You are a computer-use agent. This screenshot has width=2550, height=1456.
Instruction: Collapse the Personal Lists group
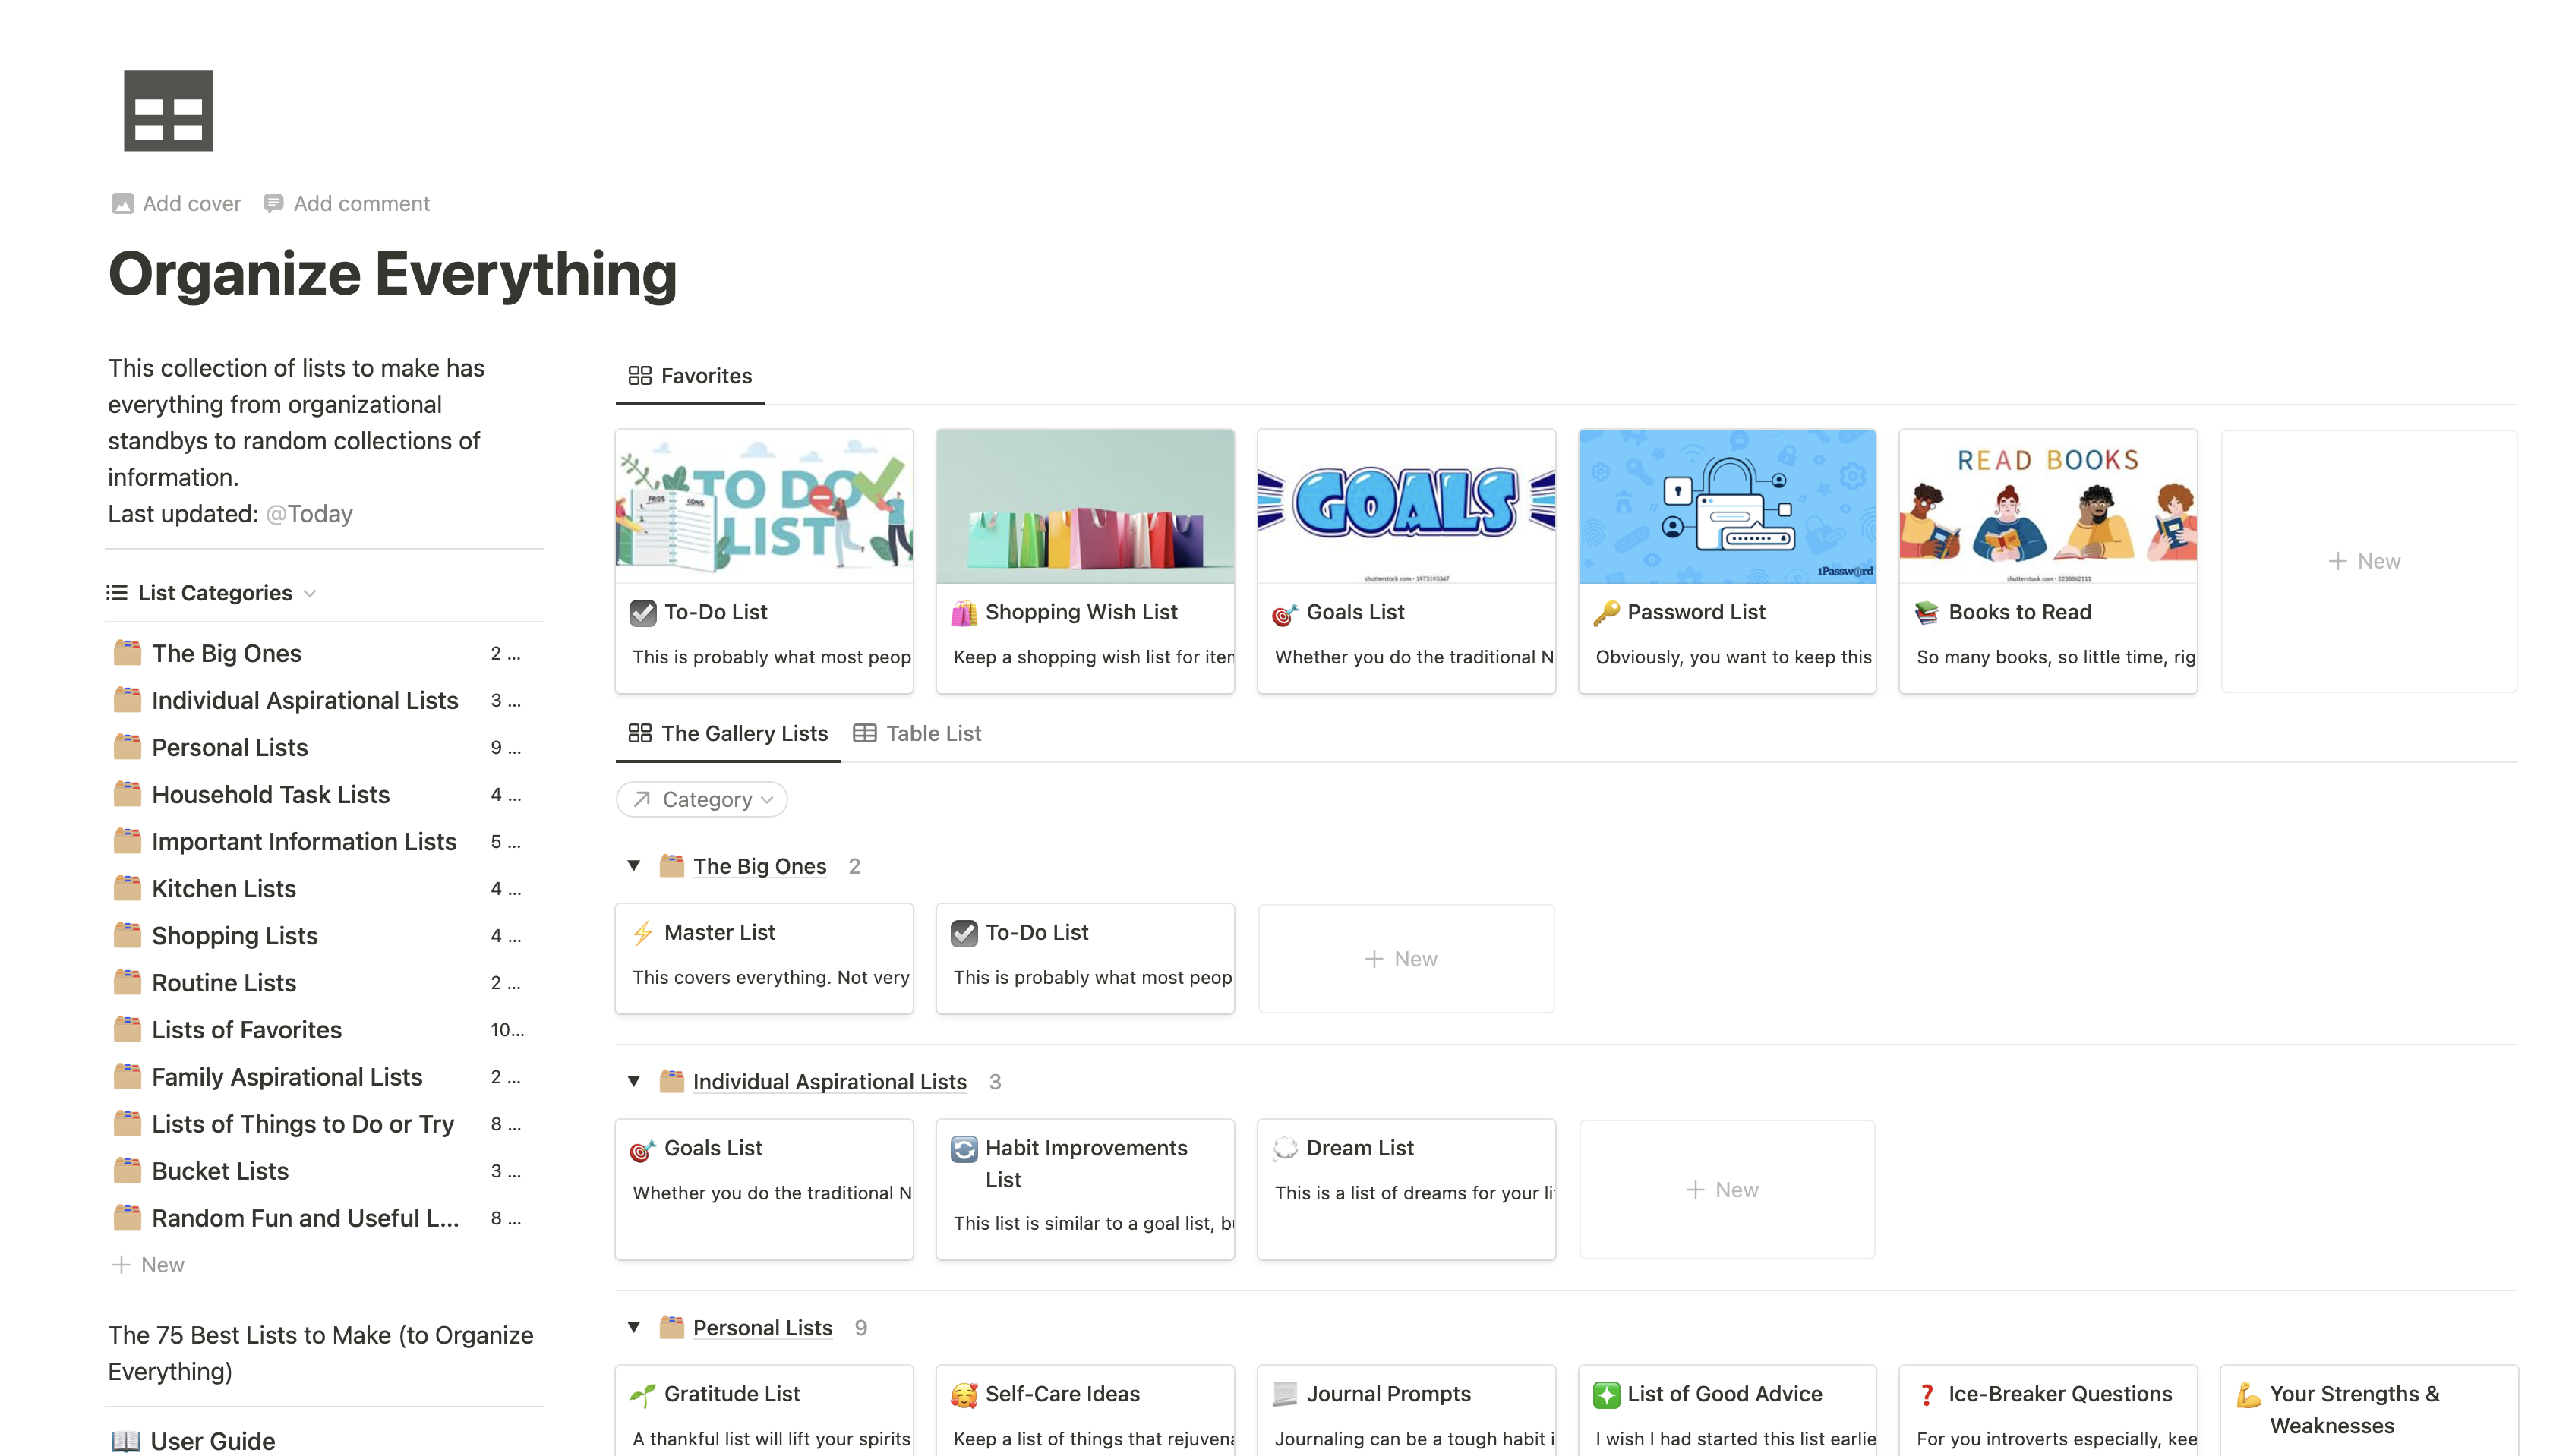pyautogui.click(x=634, y=1327)
